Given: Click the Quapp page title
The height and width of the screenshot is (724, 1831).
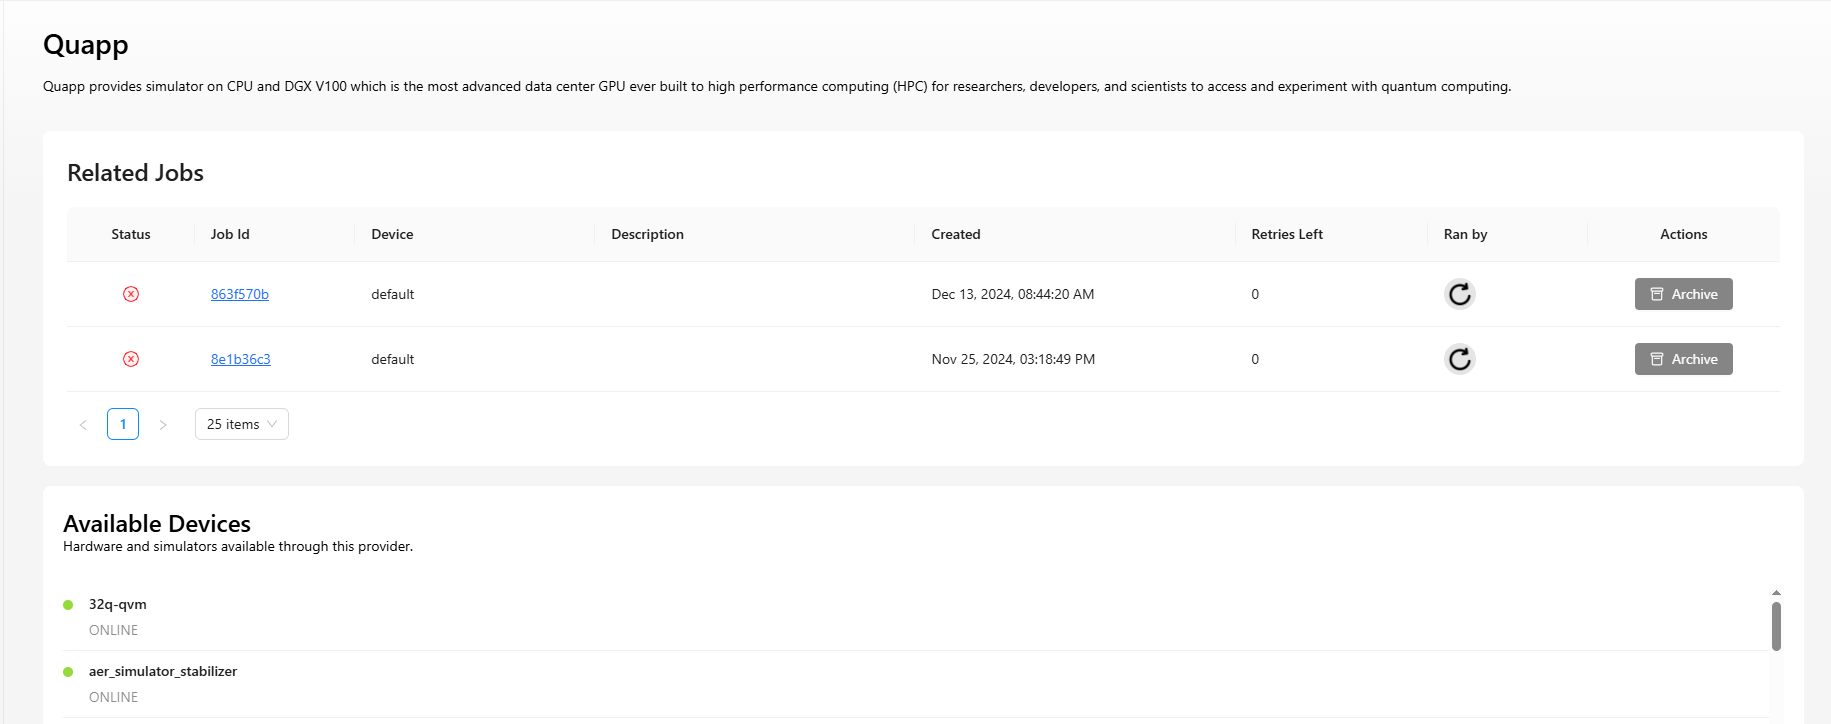Looking at the screenshot, I should coord(86,45).
